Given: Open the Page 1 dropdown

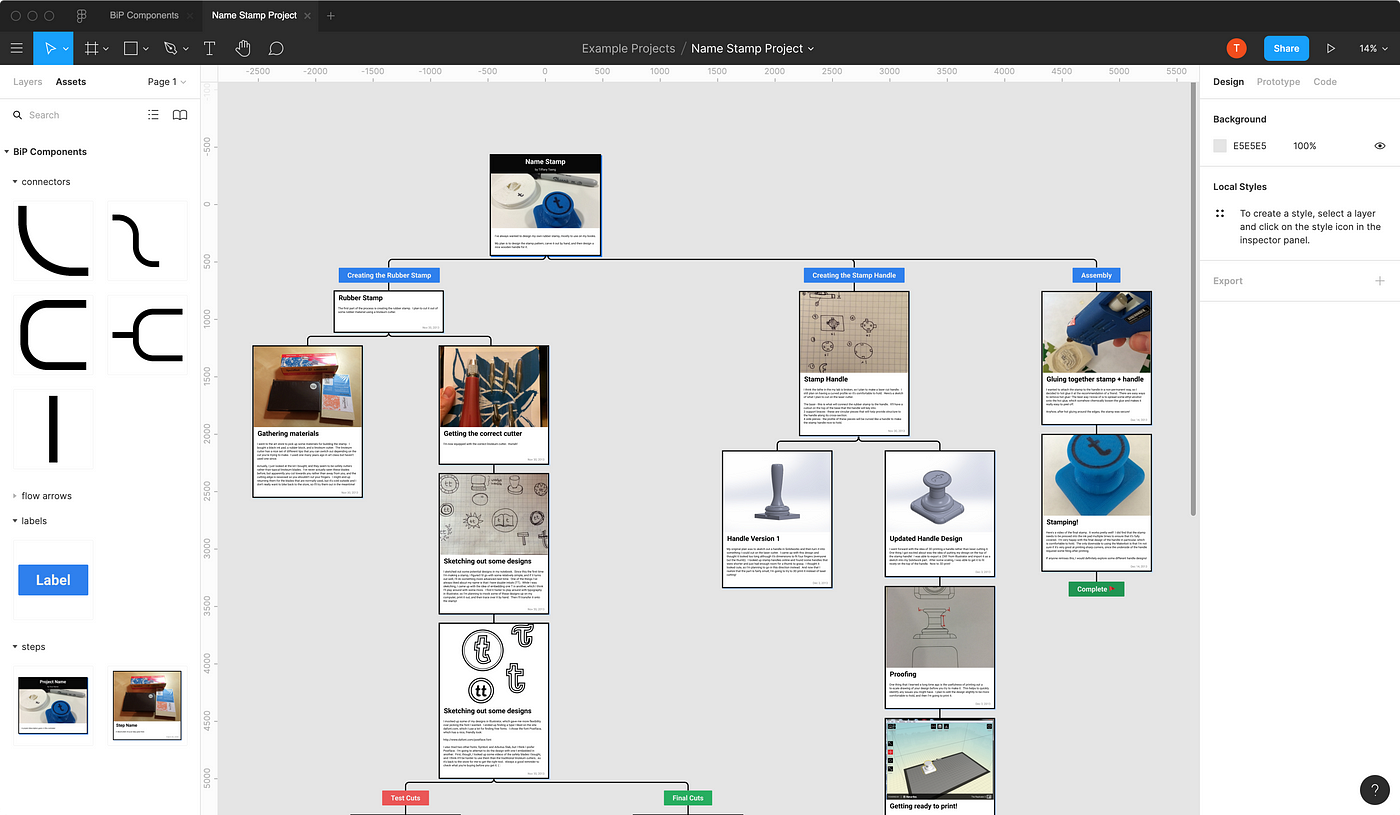Looking at the screenshot, I should click(x=166, y=81).
